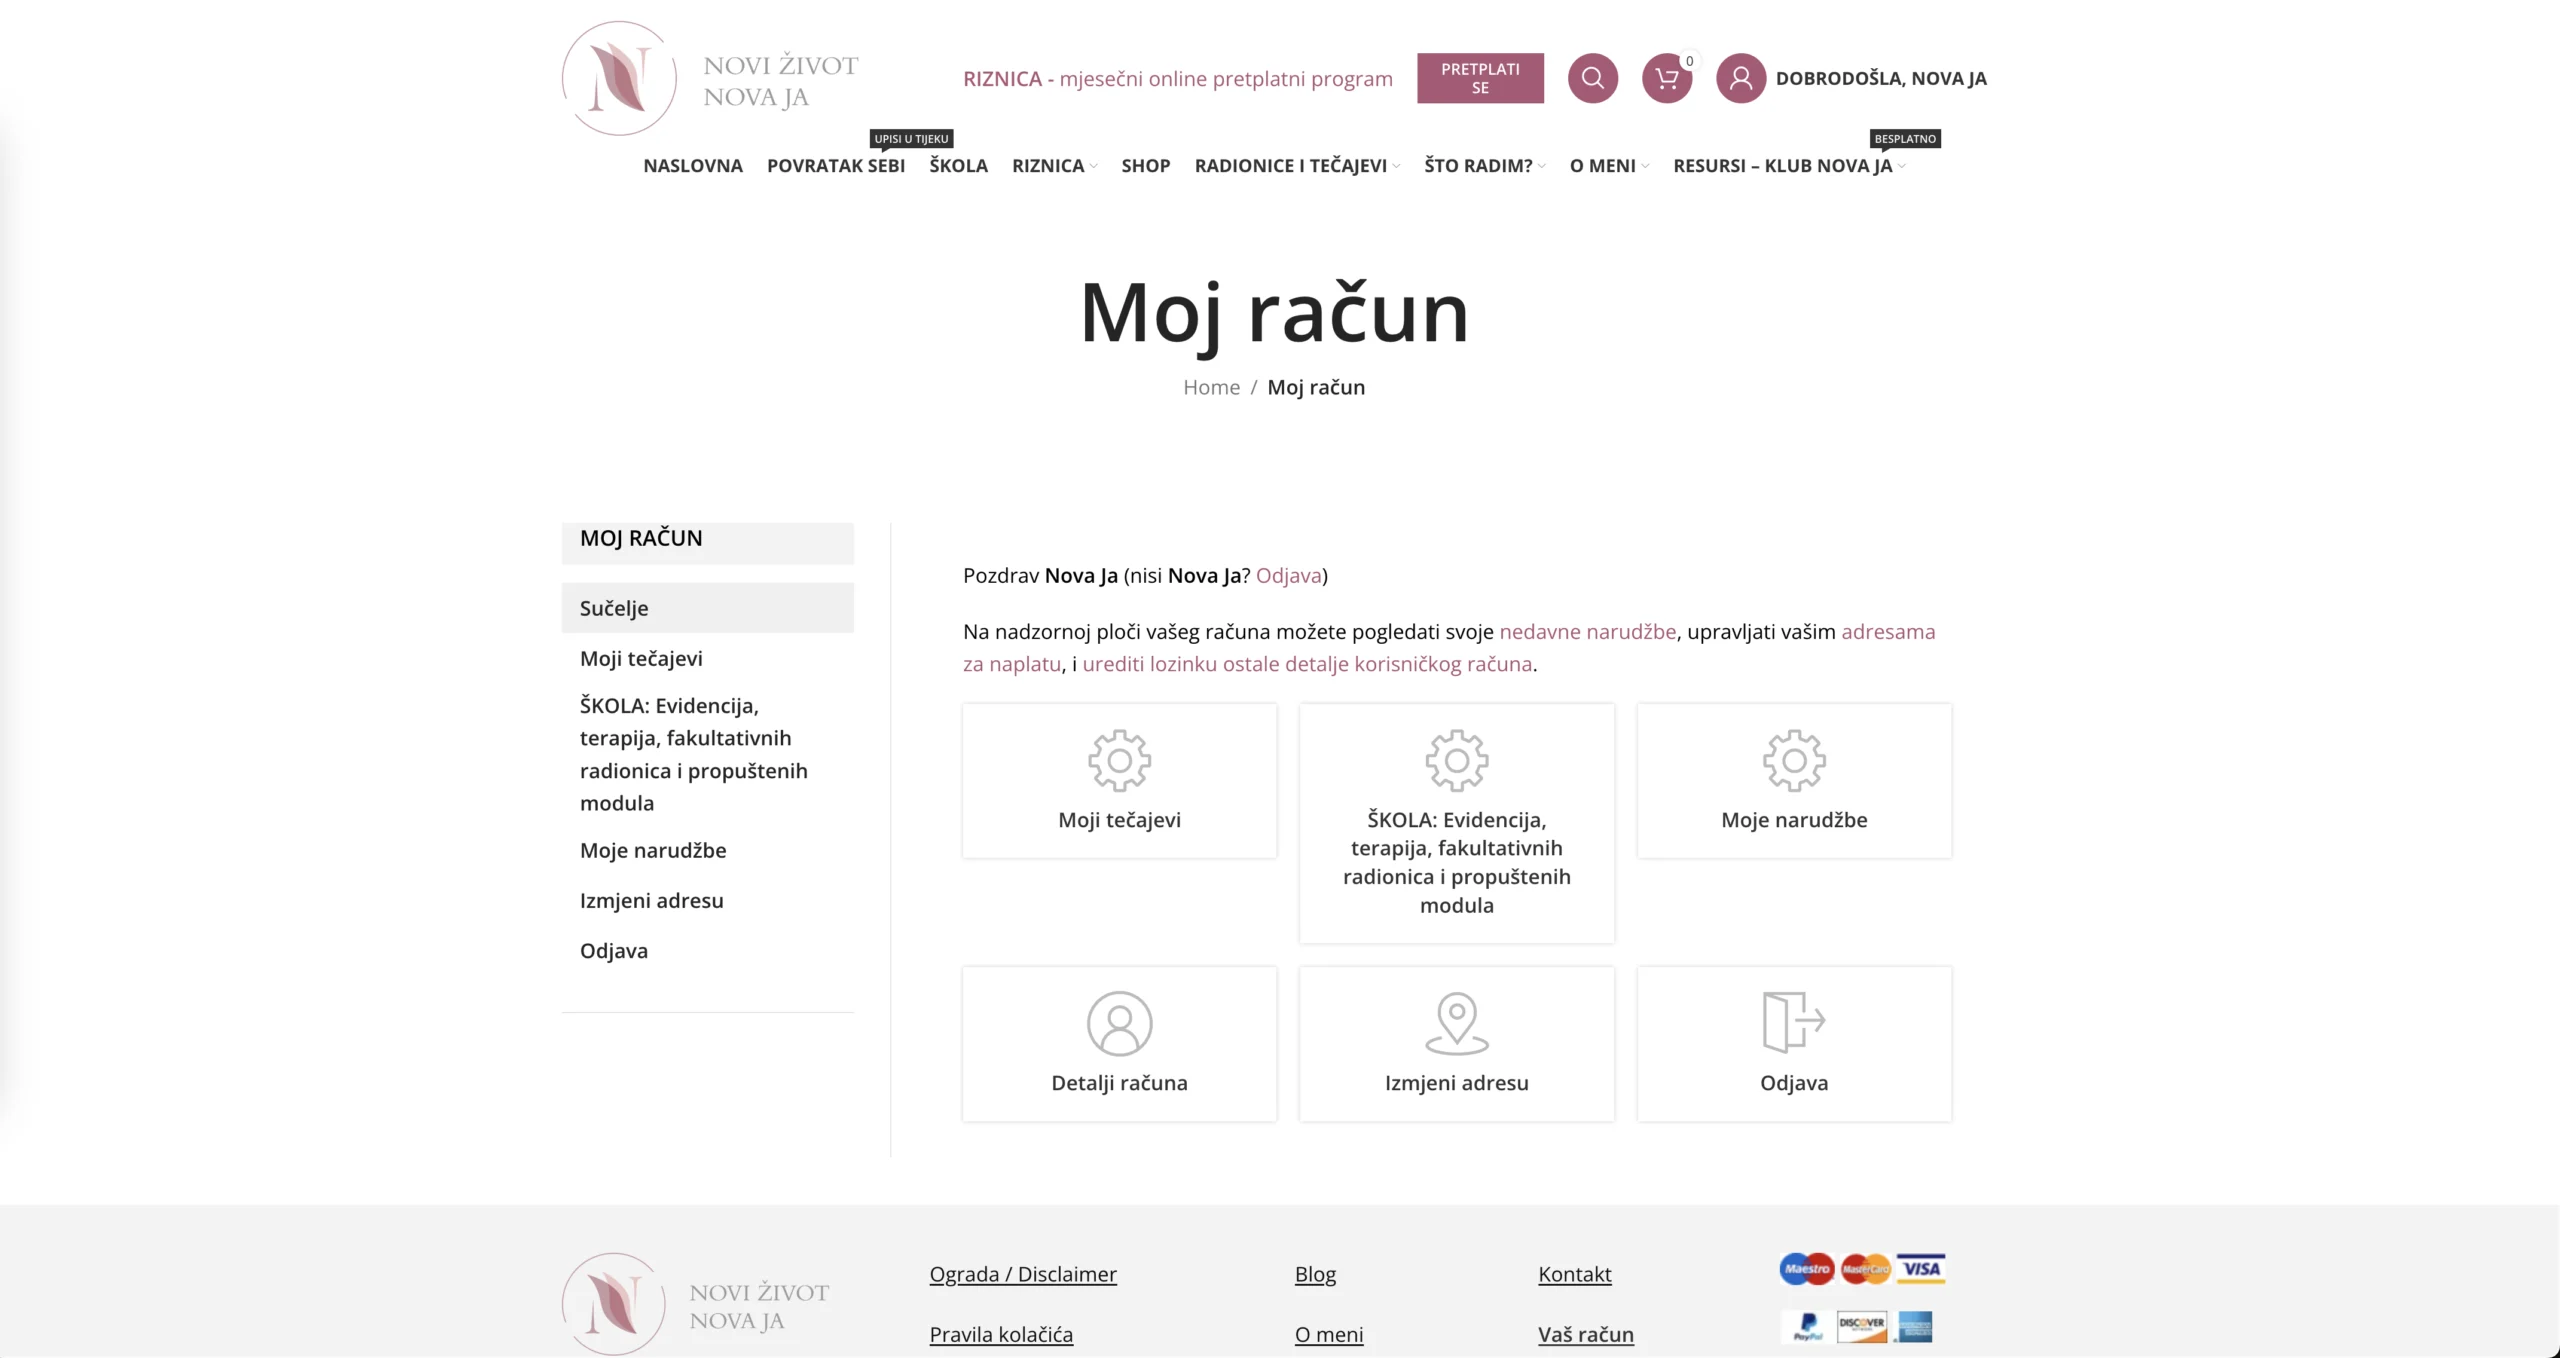The width and height of the screenshot is (2560, 1358).
Task: Expand the ŠTO RADIM? dropdown
Action: point(1477,166)
